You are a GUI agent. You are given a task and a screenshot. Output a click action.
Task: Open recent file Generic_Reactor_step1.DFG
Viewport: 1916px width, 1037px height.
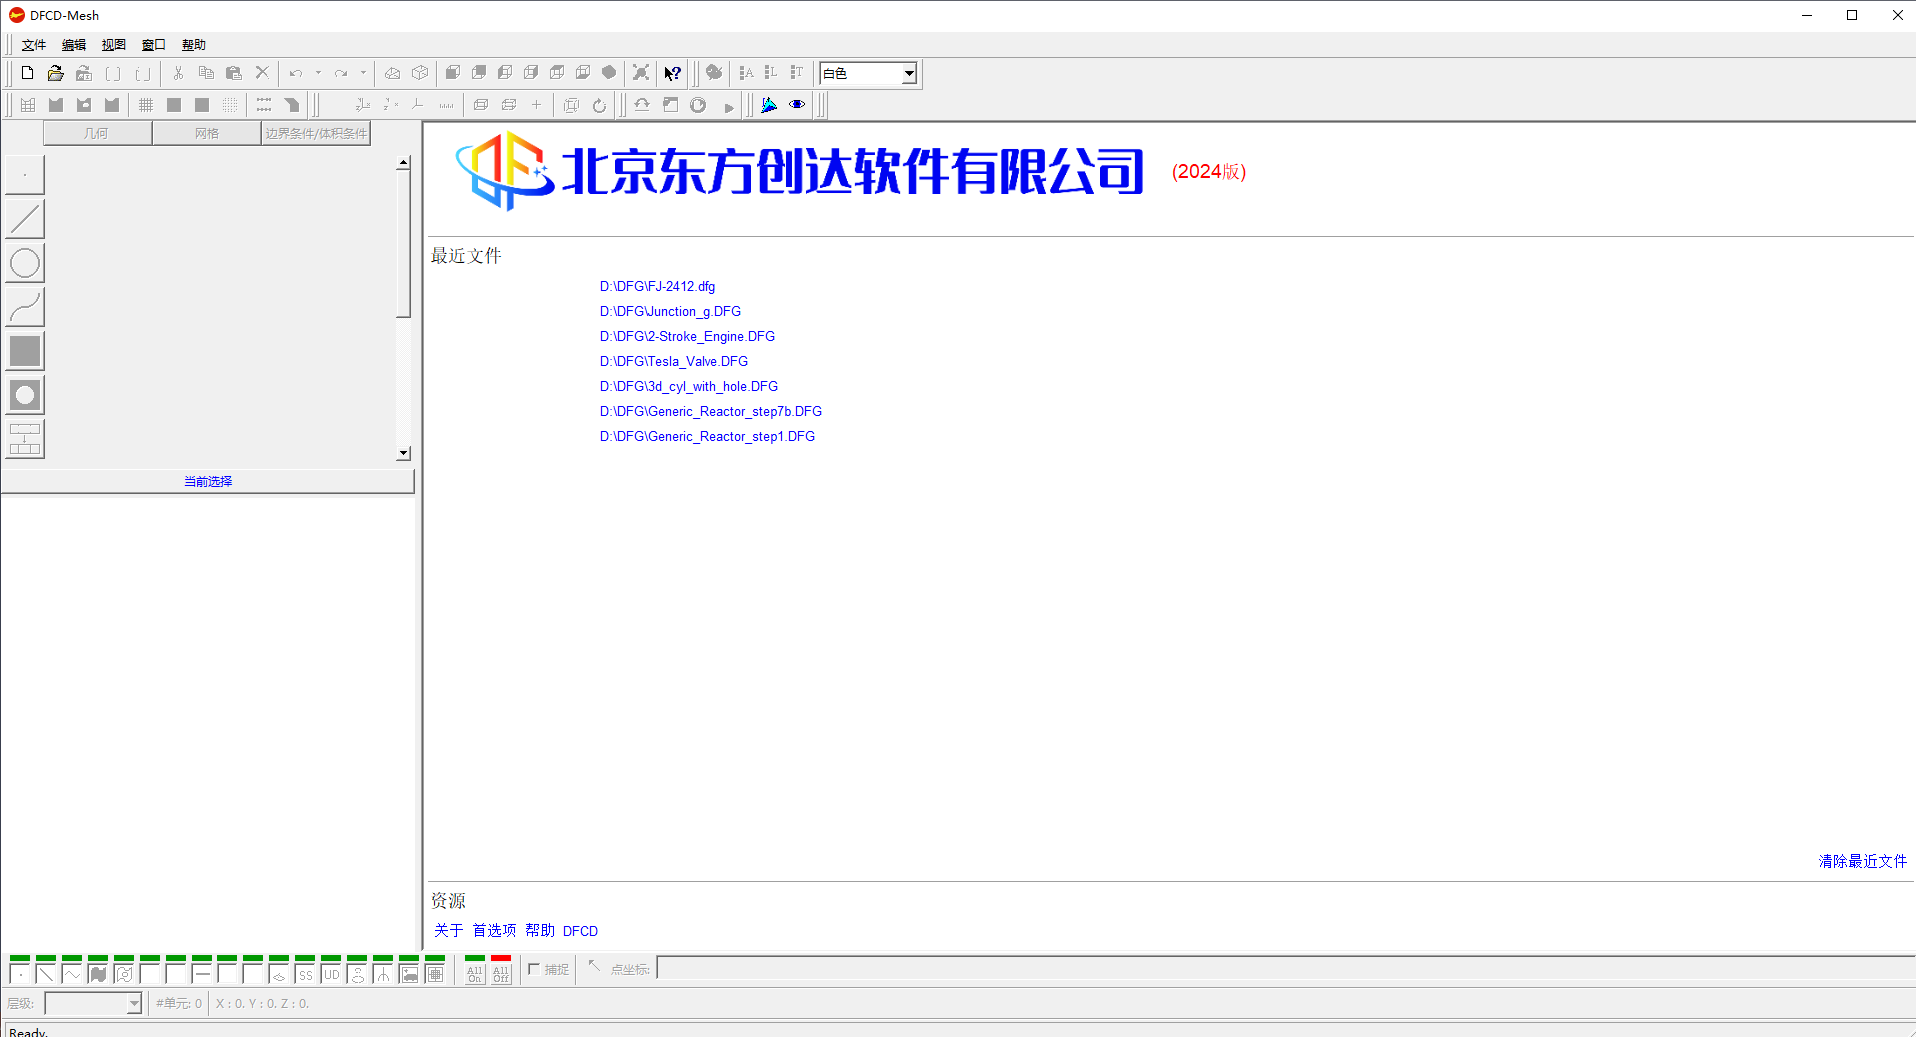click(x=707, y=436)
